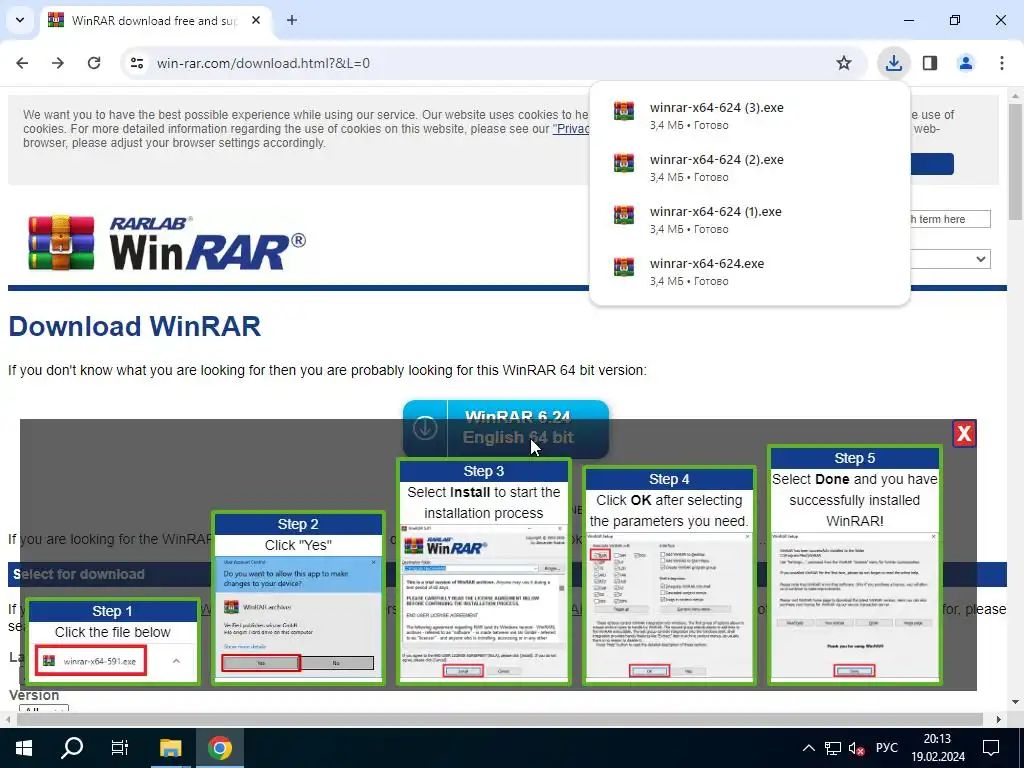Open the Chrome three-dot menu

pyautogui.click(x=1002, y=63)
